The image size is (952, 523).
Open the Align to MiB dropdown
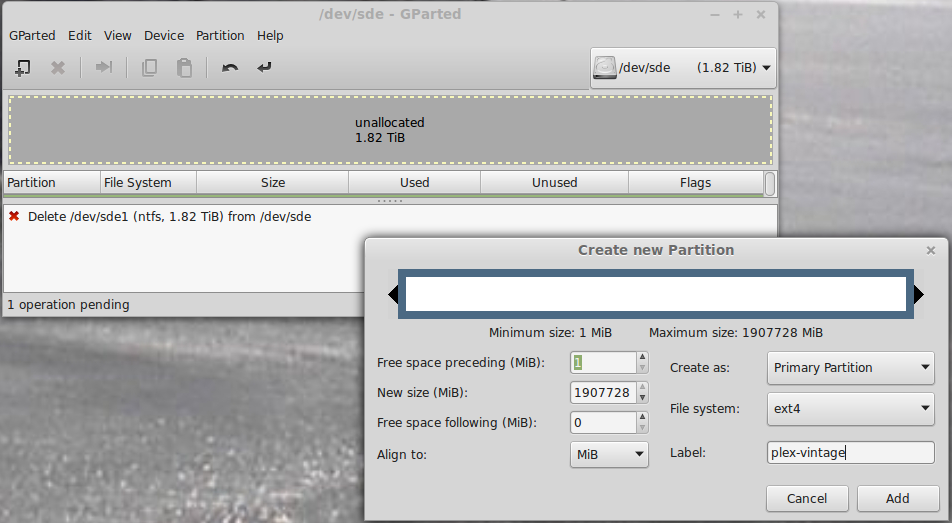tap(609, 454)
